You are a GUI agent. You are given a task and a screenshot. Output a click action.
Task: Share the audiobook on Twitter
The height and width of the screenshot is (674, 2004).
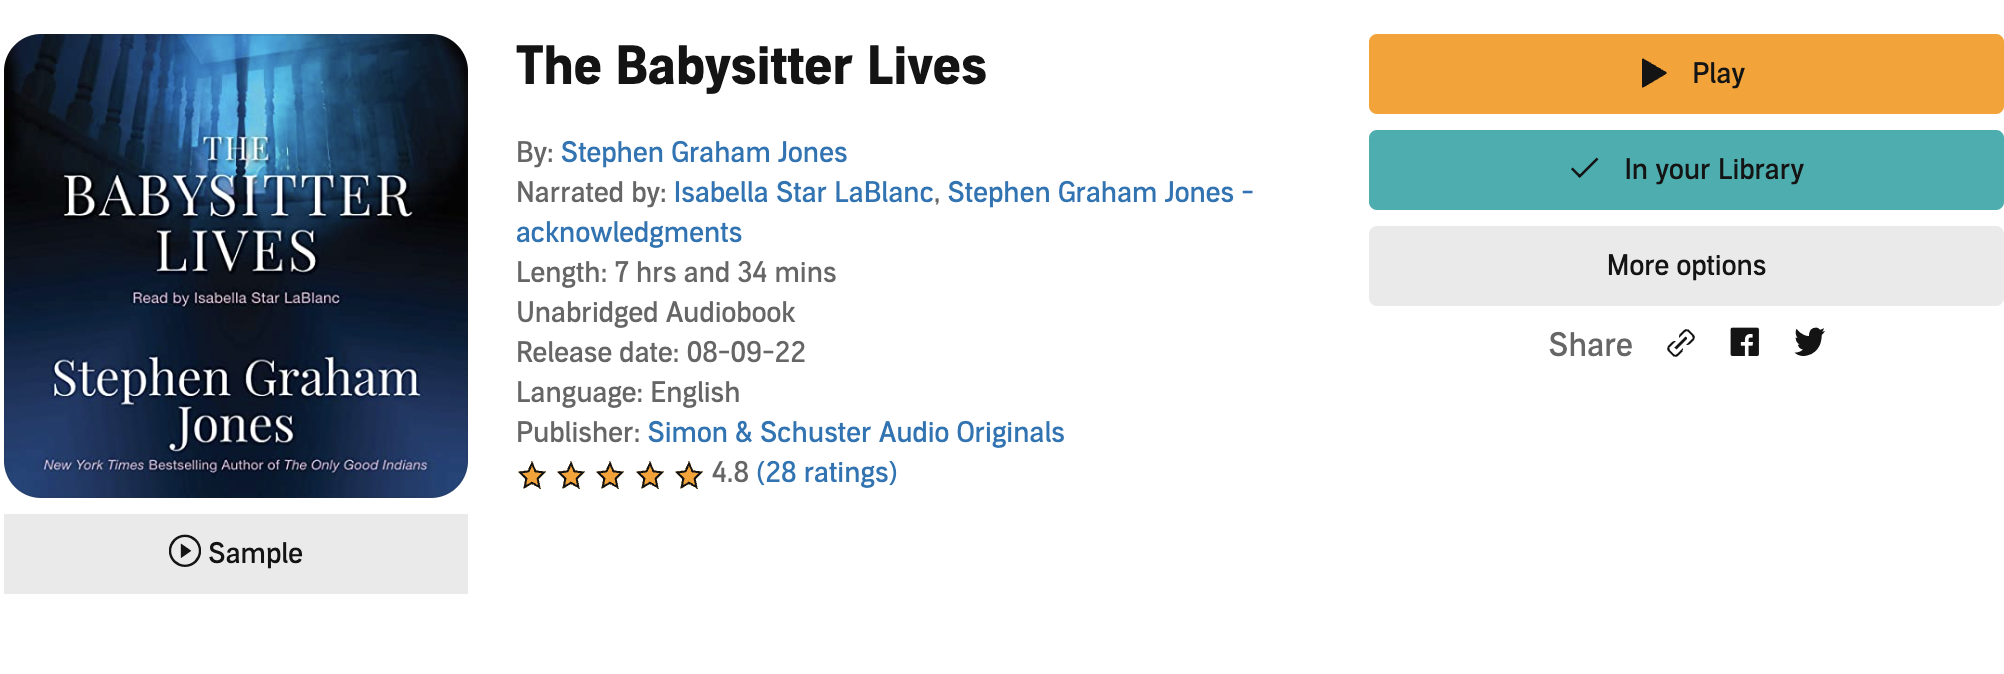pos(1809,343)
